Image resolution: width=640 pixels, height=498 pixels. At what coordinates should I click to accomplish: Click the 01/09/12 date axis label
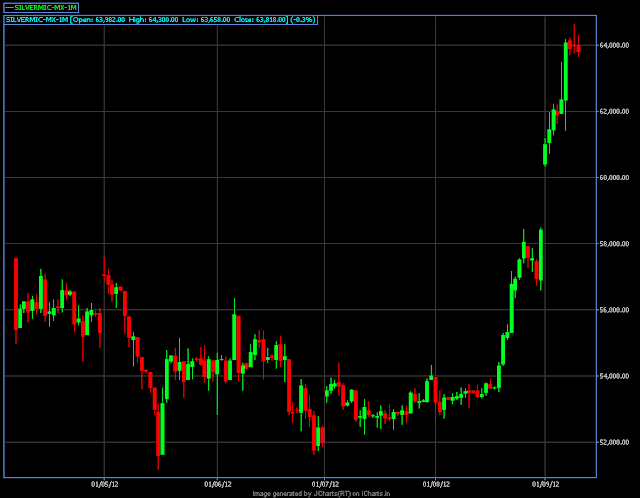point(545,484)
